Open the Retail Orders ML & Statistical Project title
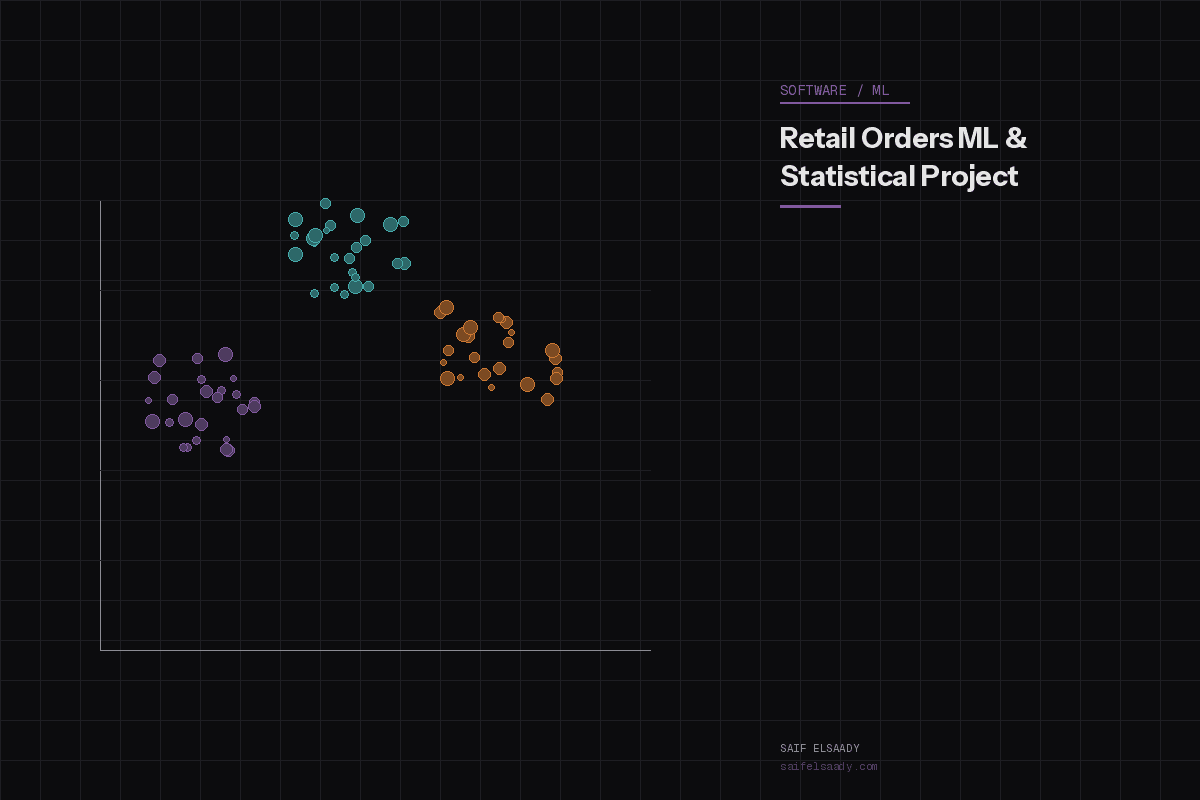 [902, 157]
